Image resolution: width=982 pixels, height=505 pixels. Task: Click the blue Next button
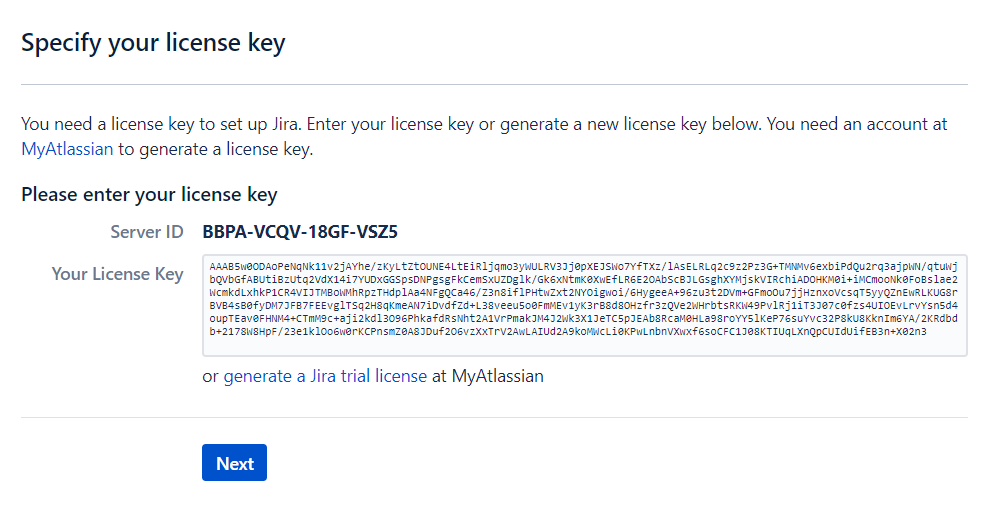pos(234,462)
